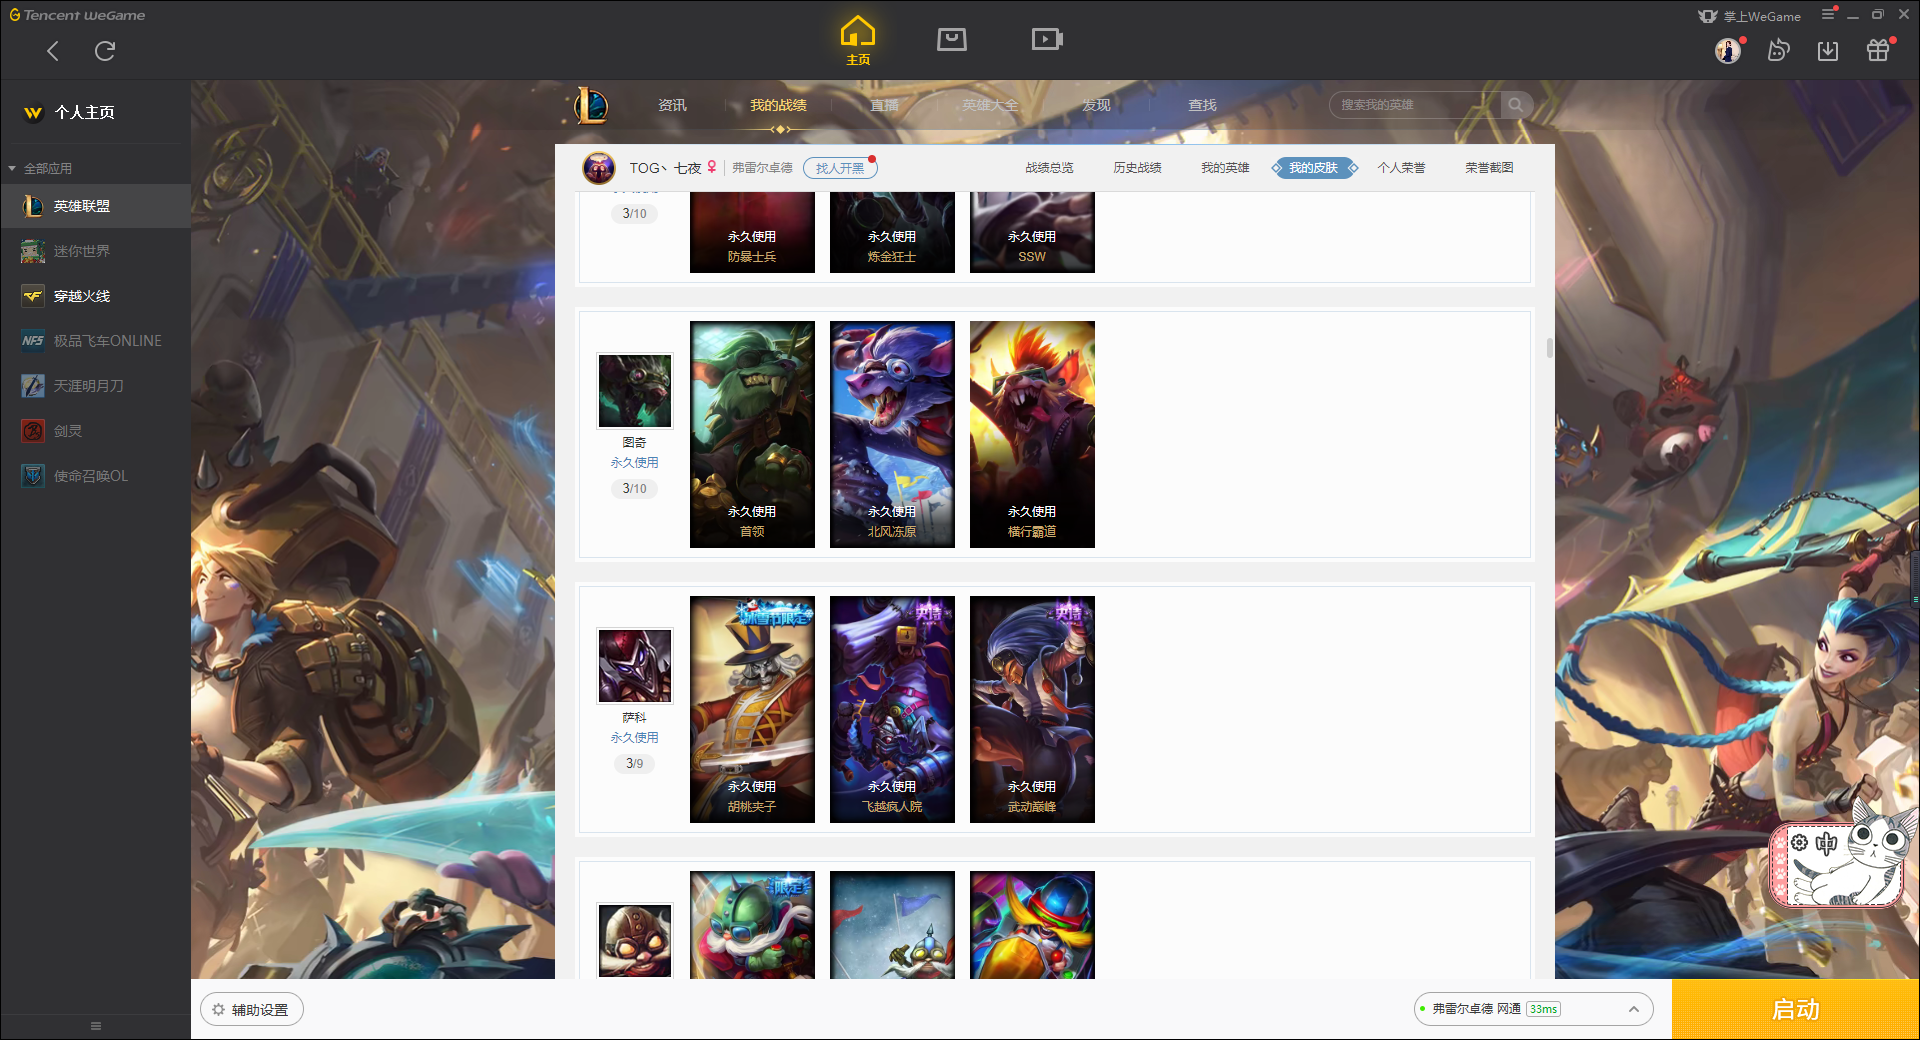The width and height of the screenshot is (1920, 1040).
Task: Open the 炼金狂士 skin card
Action: tap(892, 232)
